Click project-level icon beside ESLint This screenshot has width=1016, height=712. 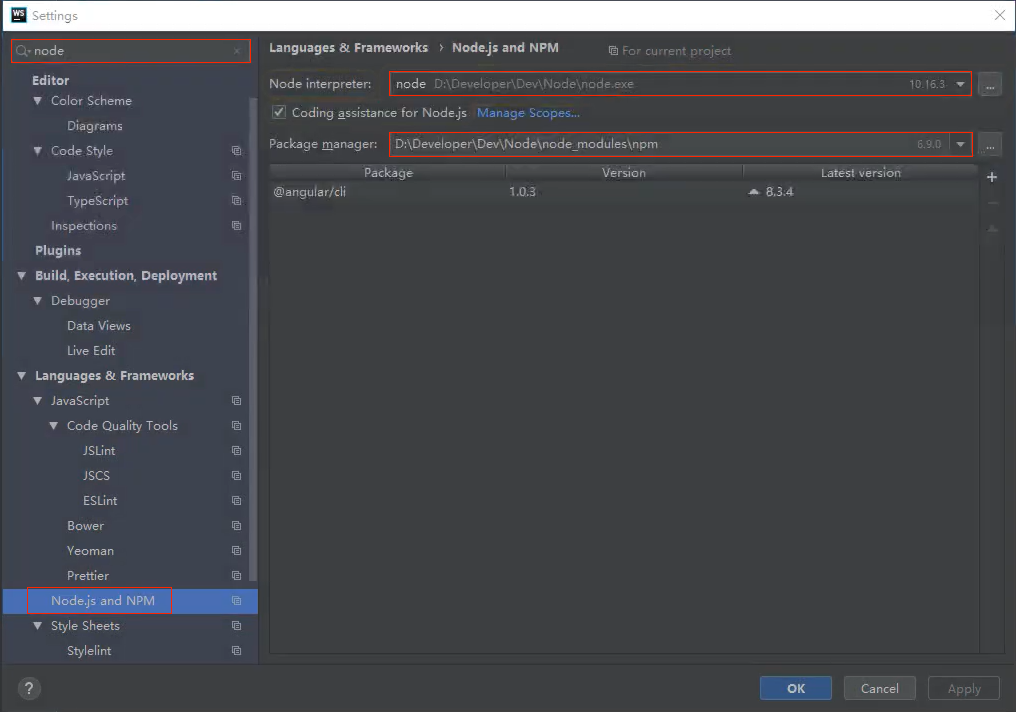[237, 501]
